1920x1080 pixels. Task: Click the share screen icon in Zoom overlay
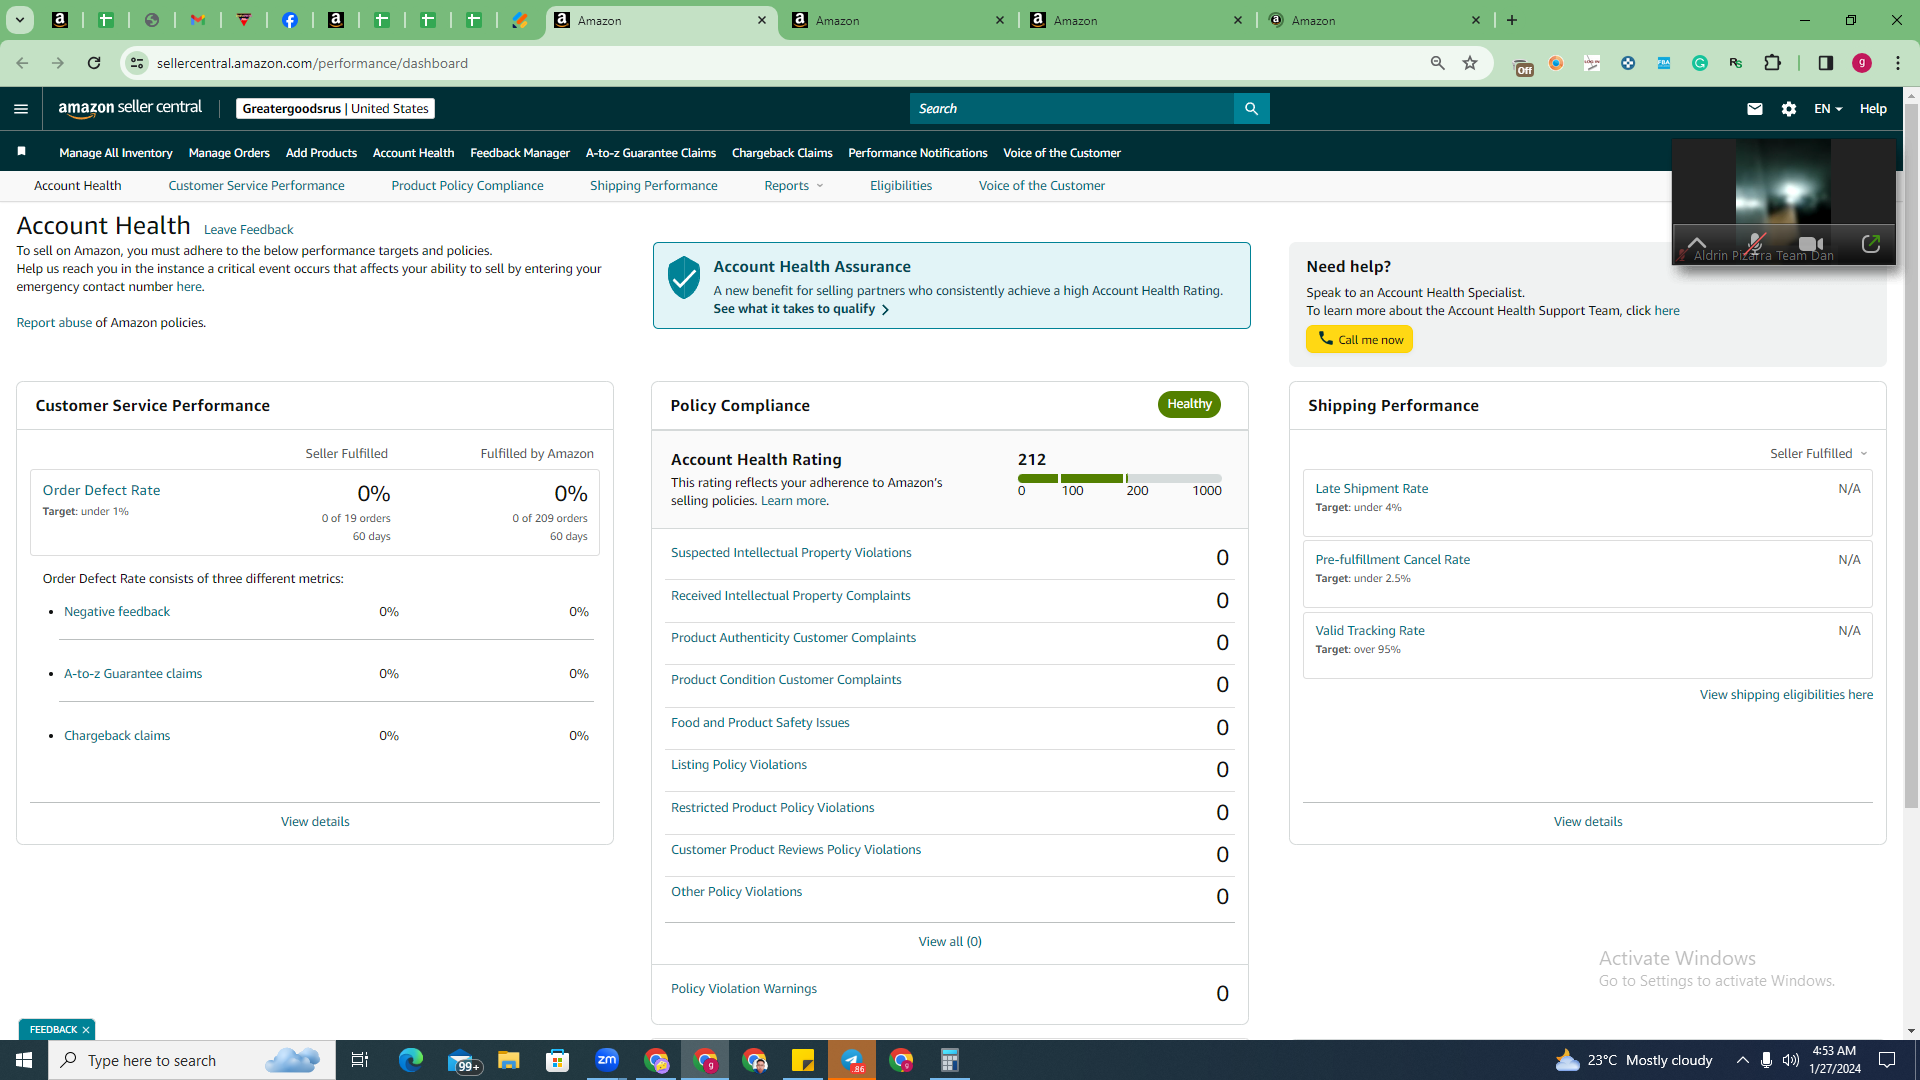pyautogui.click(x=1871, y=244)
